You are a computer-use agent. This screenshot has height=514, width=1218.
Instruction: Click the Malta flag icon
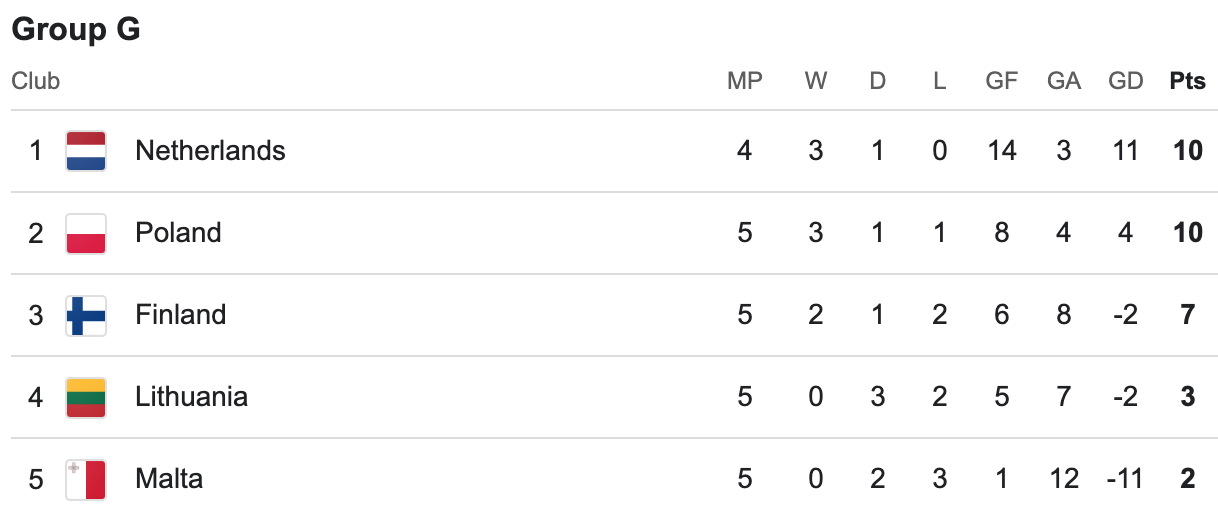[86, 479]
